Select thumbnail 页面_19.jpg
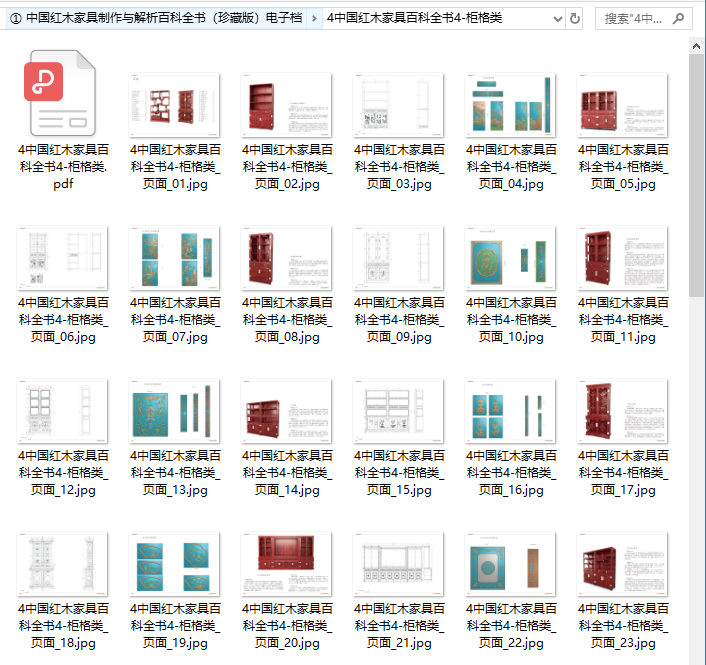Image resolution: width=706 pixels, height=665 pixels. point(174,565)
